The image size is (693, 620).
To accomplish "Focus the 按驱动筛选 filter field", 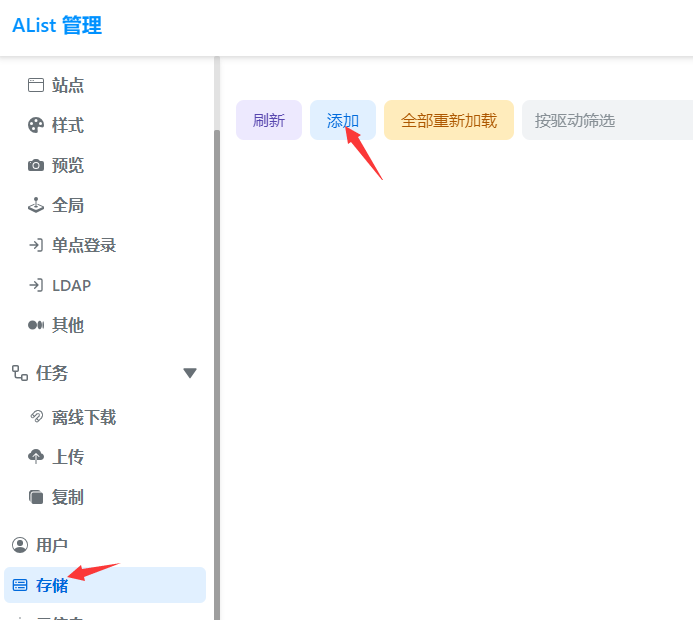I will 608,120.
